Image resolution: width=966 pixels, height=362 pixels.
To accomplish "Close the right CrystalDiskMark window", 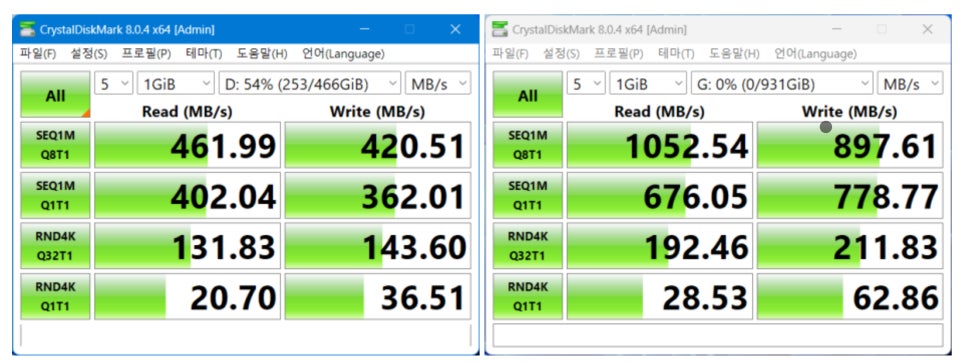I will [x=928, y=29].
